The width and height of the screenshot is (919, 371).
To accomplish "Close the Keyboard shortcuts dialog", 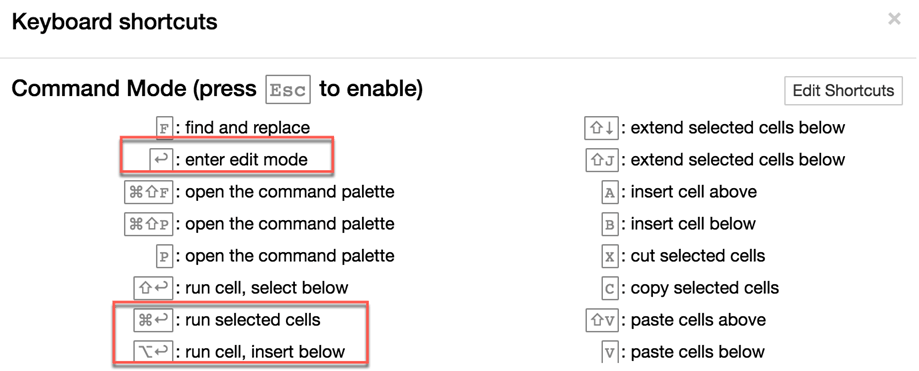I will [894, 19].
